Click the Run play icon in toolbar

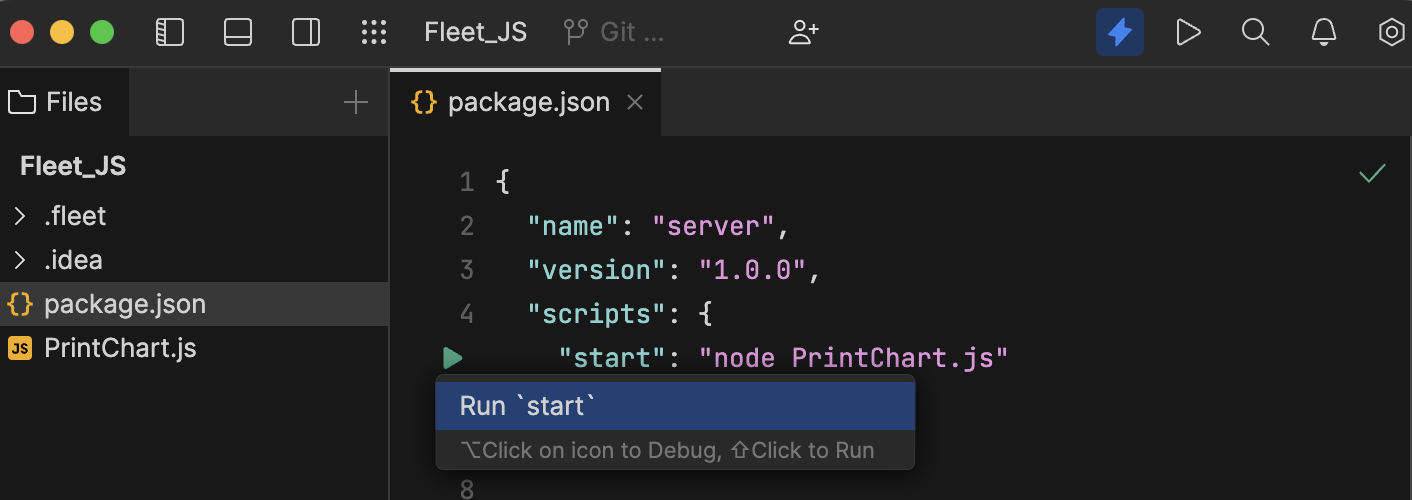pyautogui.click(x=1187, y=33)
